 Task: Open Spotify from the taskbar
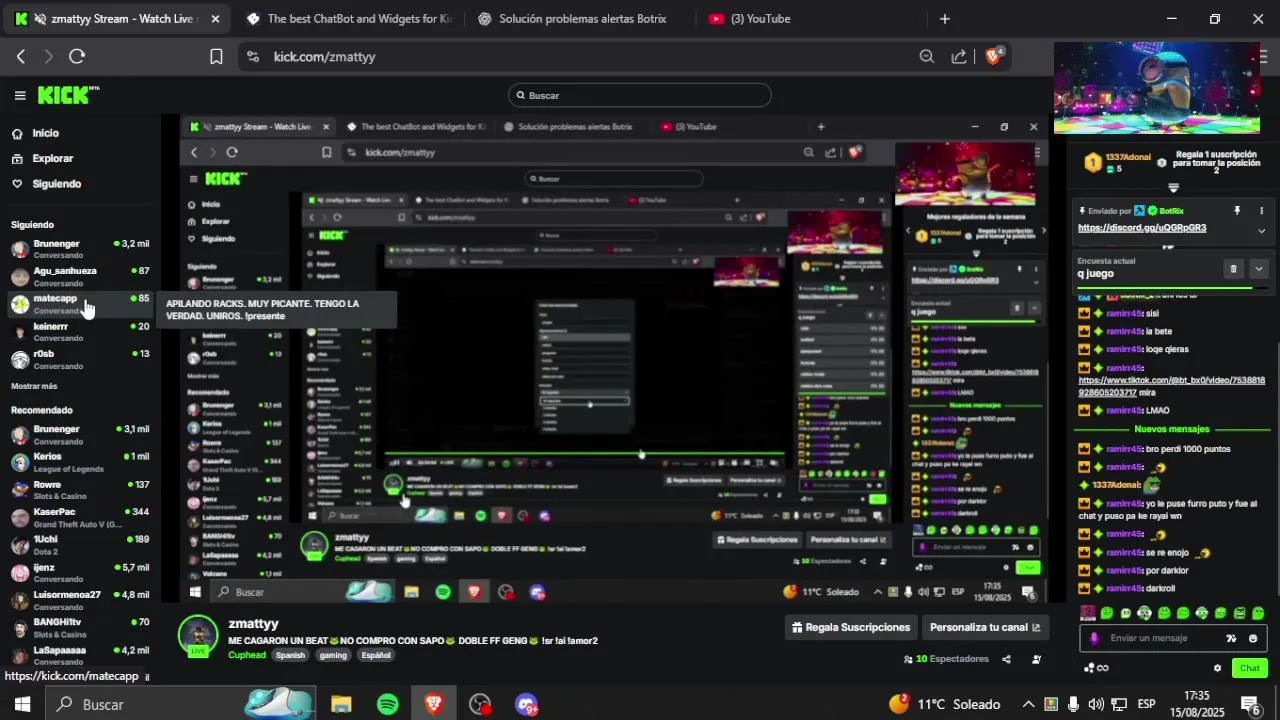(x=388, y=704)
